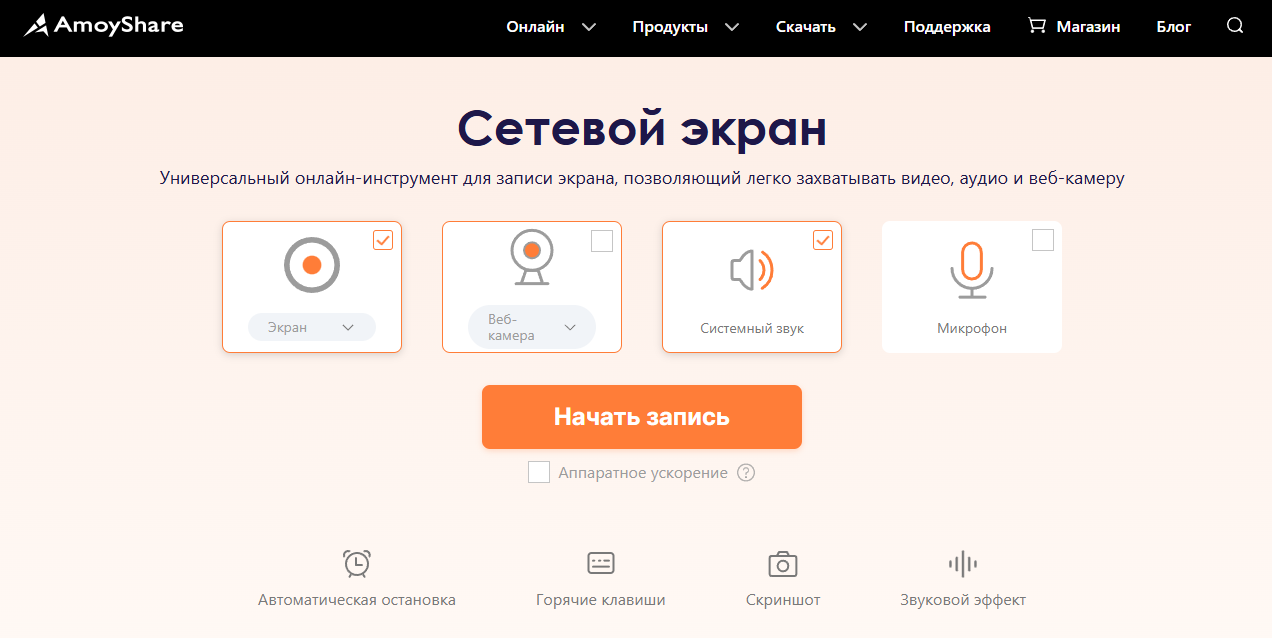Click the AmoyShare logo

point(103,26)
